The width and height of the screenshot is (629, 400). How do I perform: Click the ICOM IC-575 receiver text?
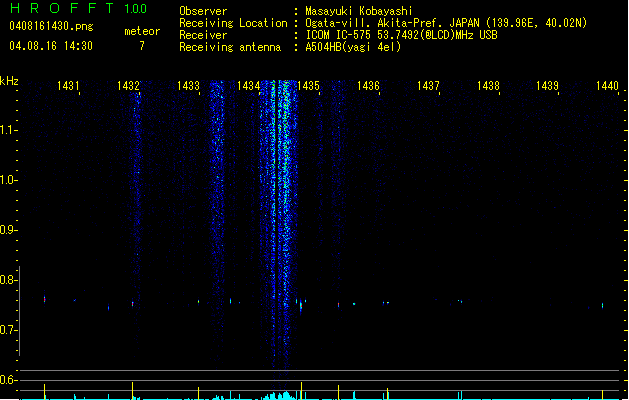click(401, 35)
